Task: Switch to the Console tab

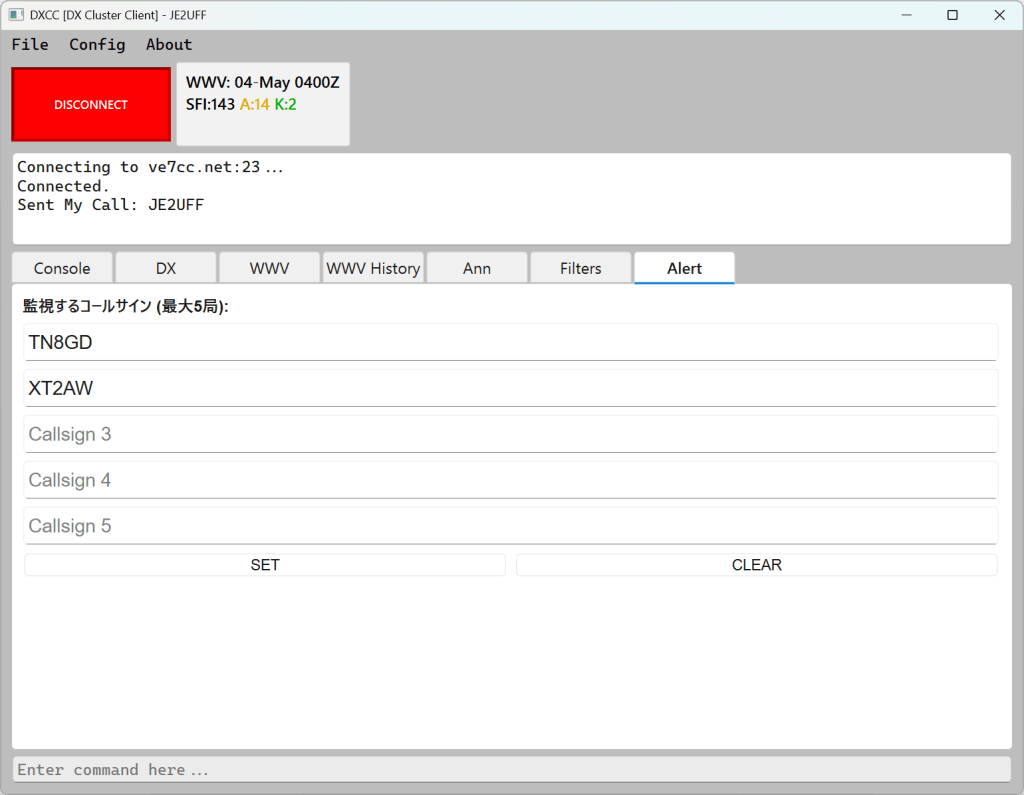Action: point(62,268)
